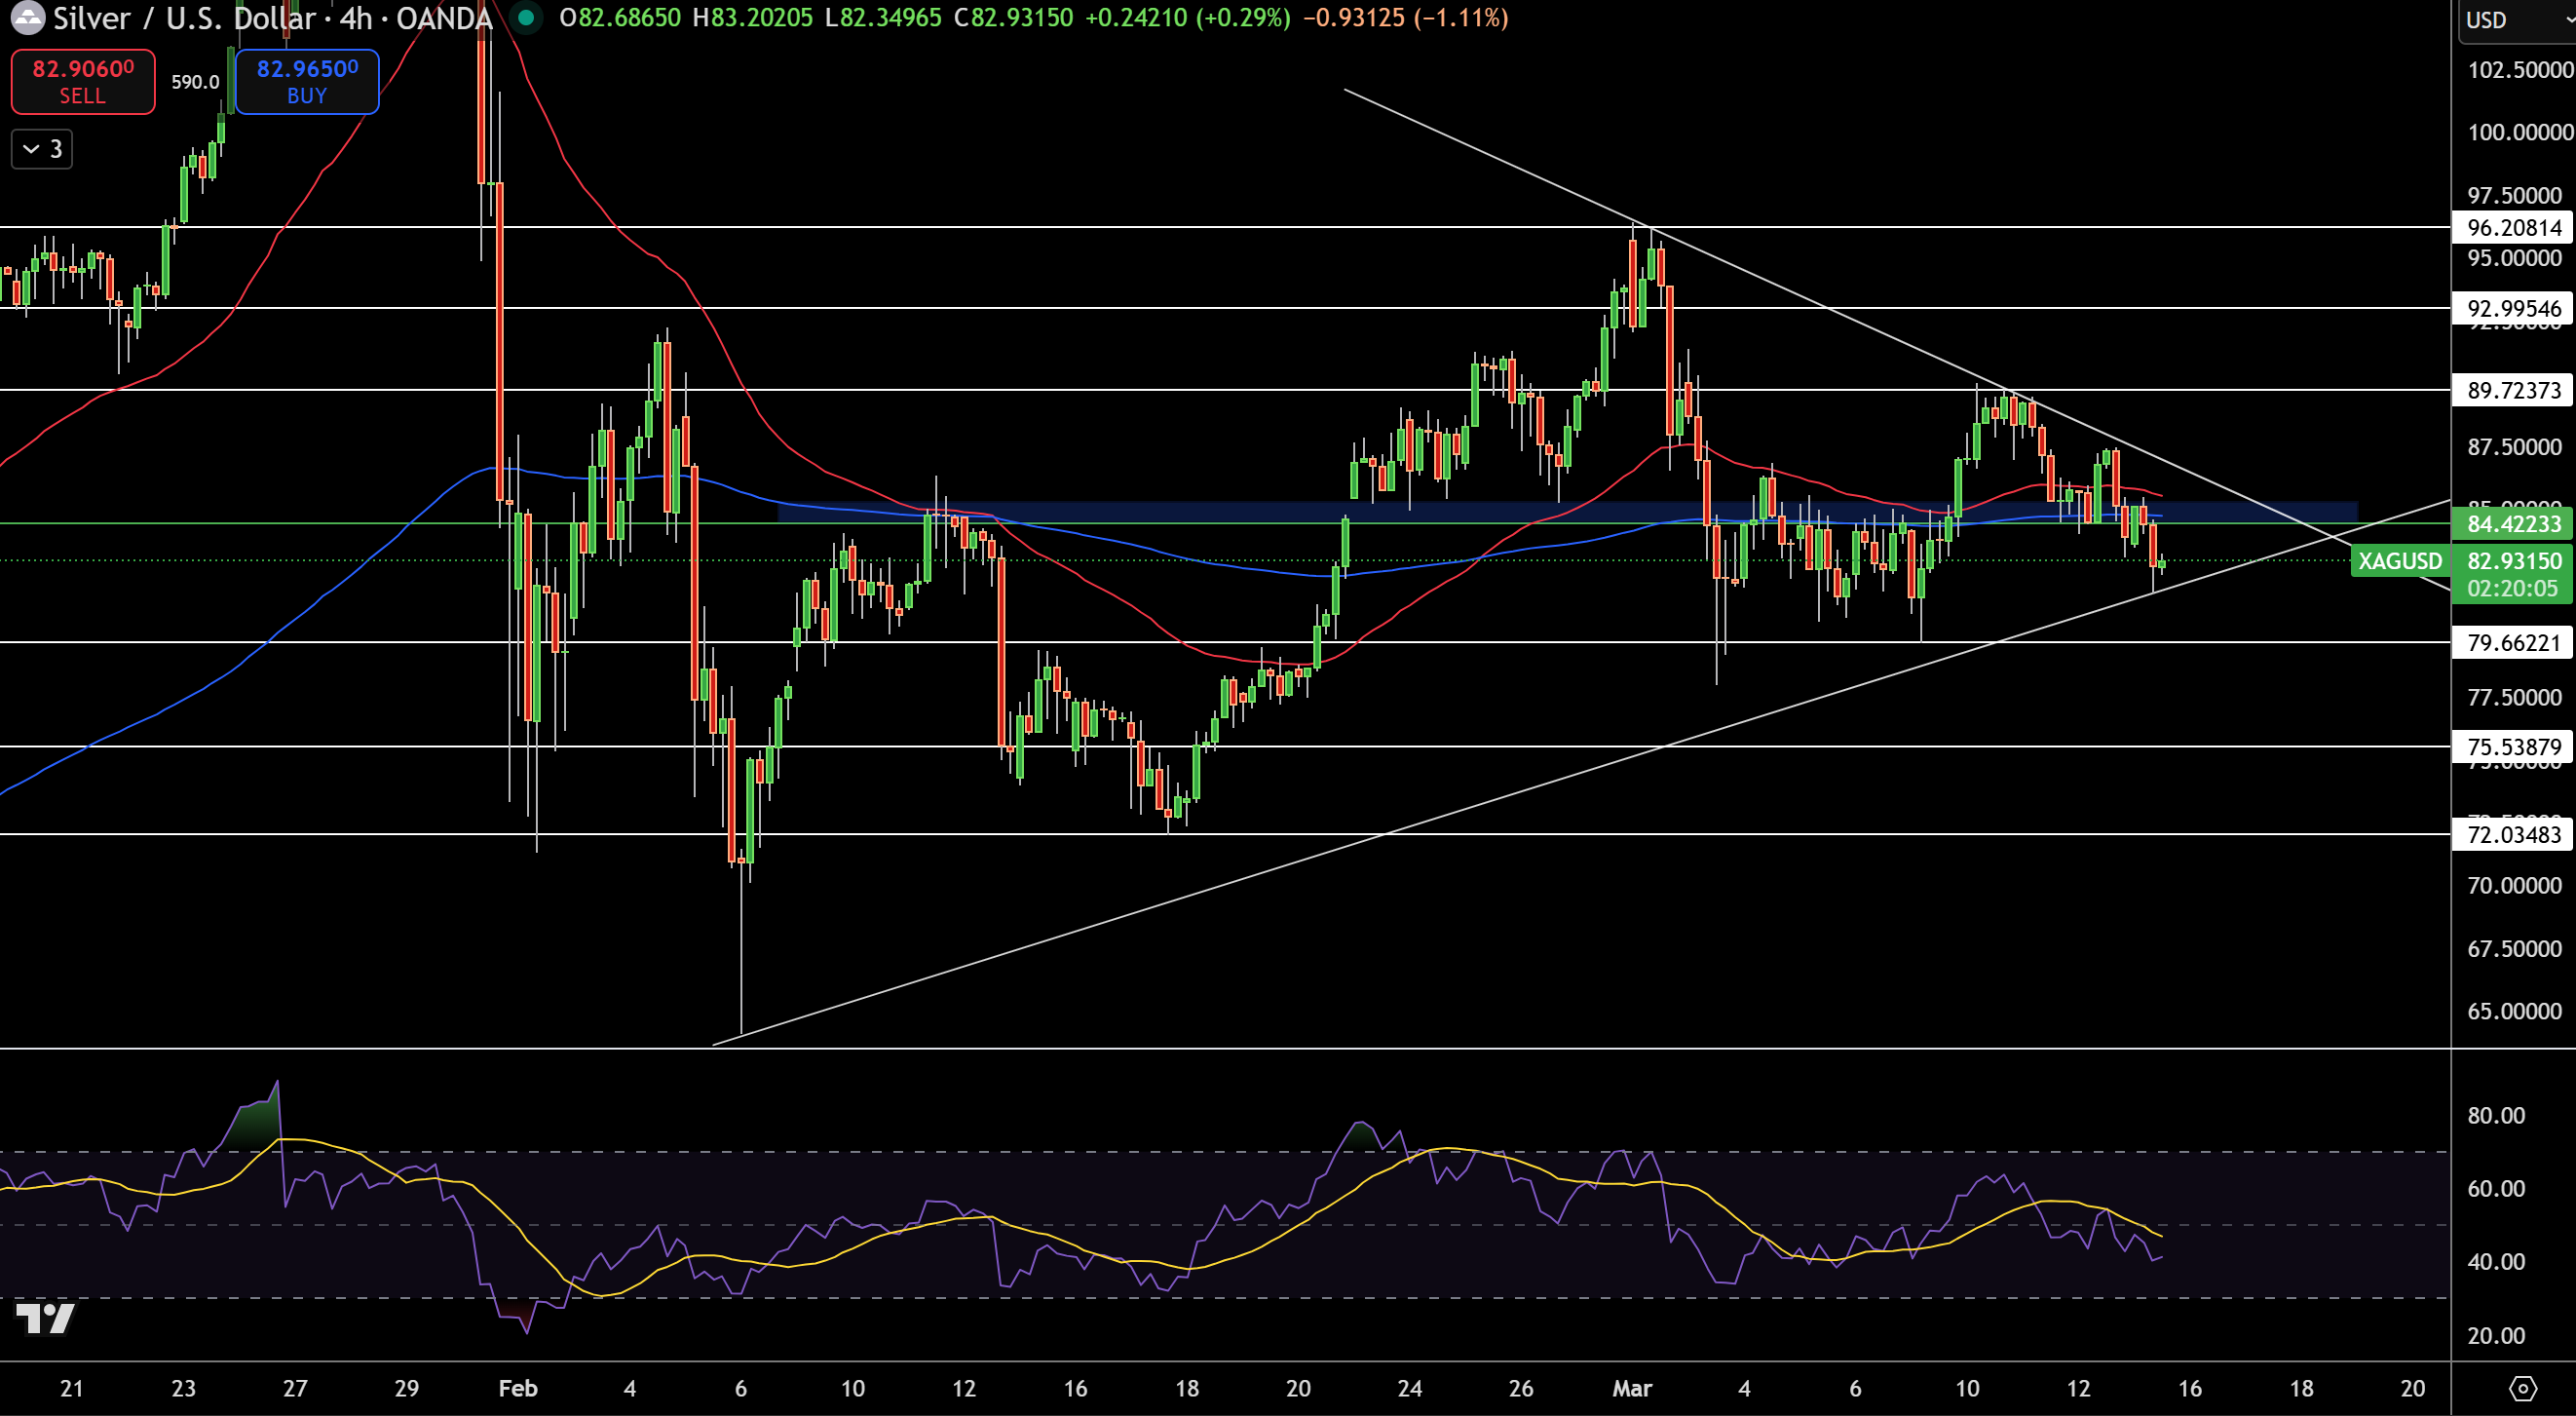Click the SELL button showing 82.9060
2576x1416 pixels.
coord(83,81)
